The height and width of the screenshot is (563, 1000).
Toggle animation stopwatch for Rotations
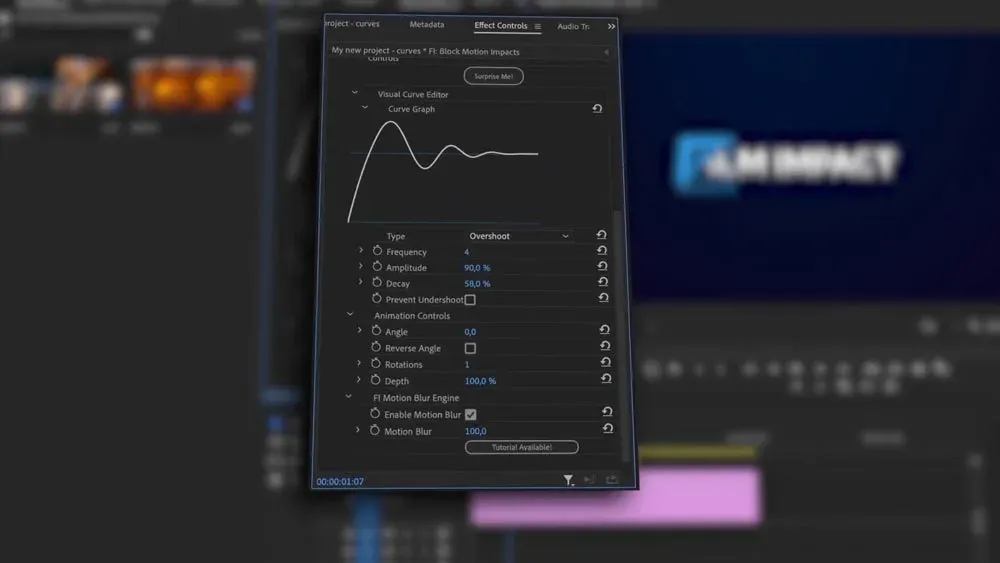coord(376,363)
